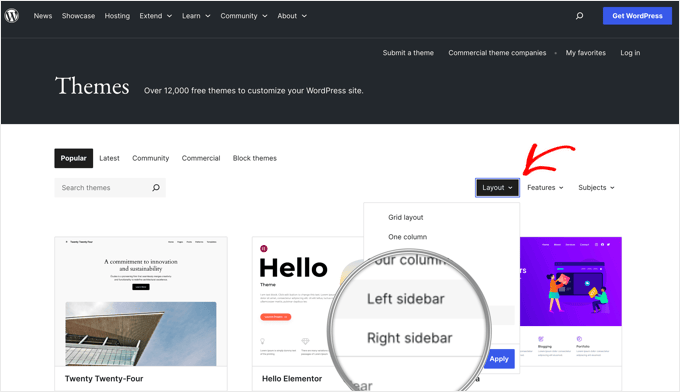Screen dimensions: 680x392
Task: Click the Themes page heading
Action: [92, 86]
